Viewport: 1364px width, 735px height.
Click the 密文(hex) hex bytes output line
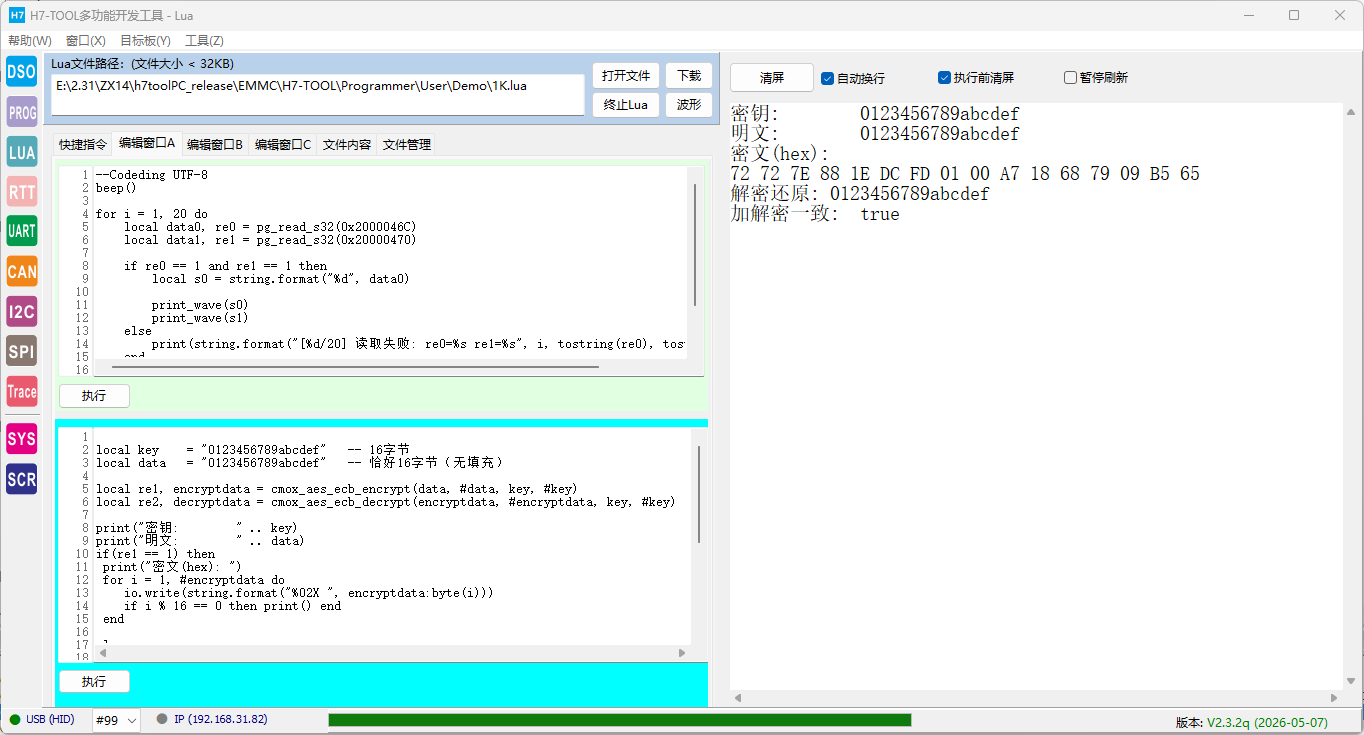pos(965,174)
